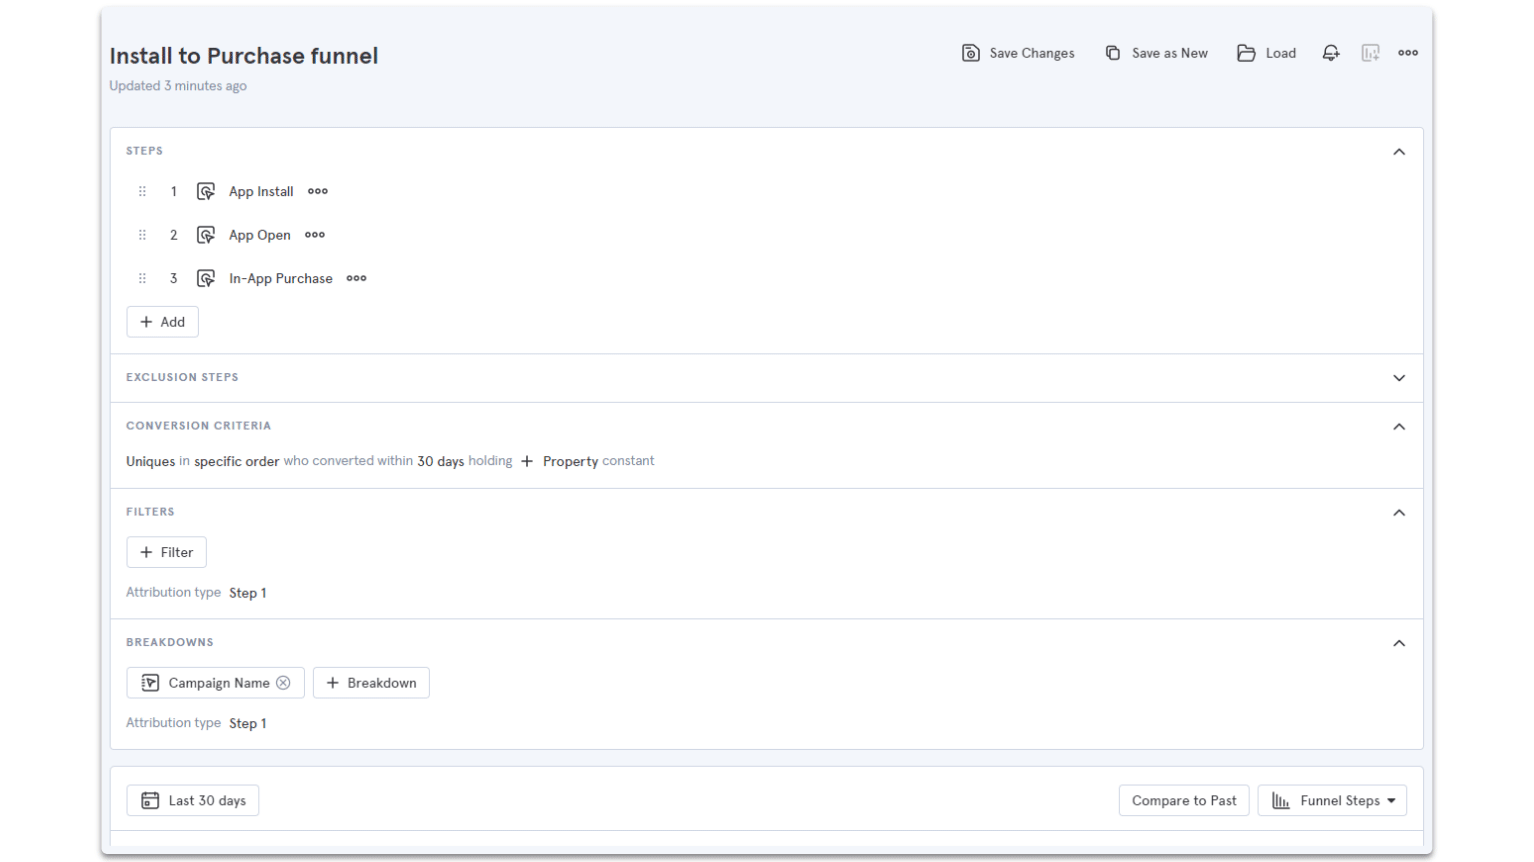Select the App Open step name

point(260,235)
